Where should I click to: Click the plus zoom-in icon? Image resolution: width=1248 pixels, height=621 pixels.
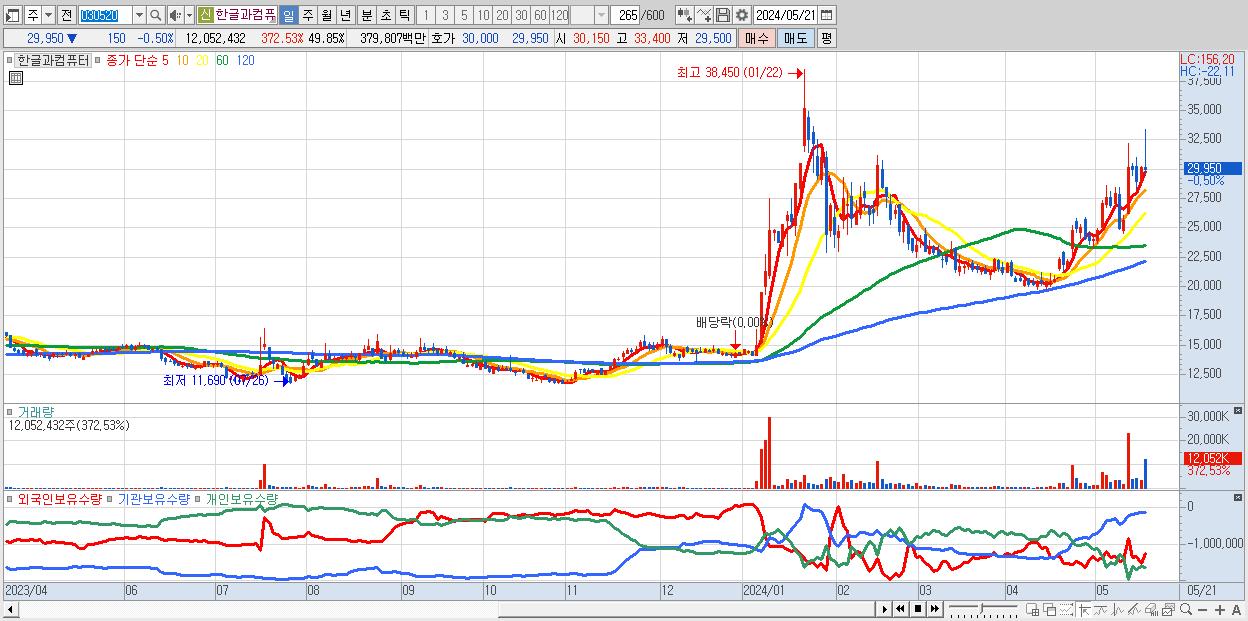click(x=1220, y=609)
